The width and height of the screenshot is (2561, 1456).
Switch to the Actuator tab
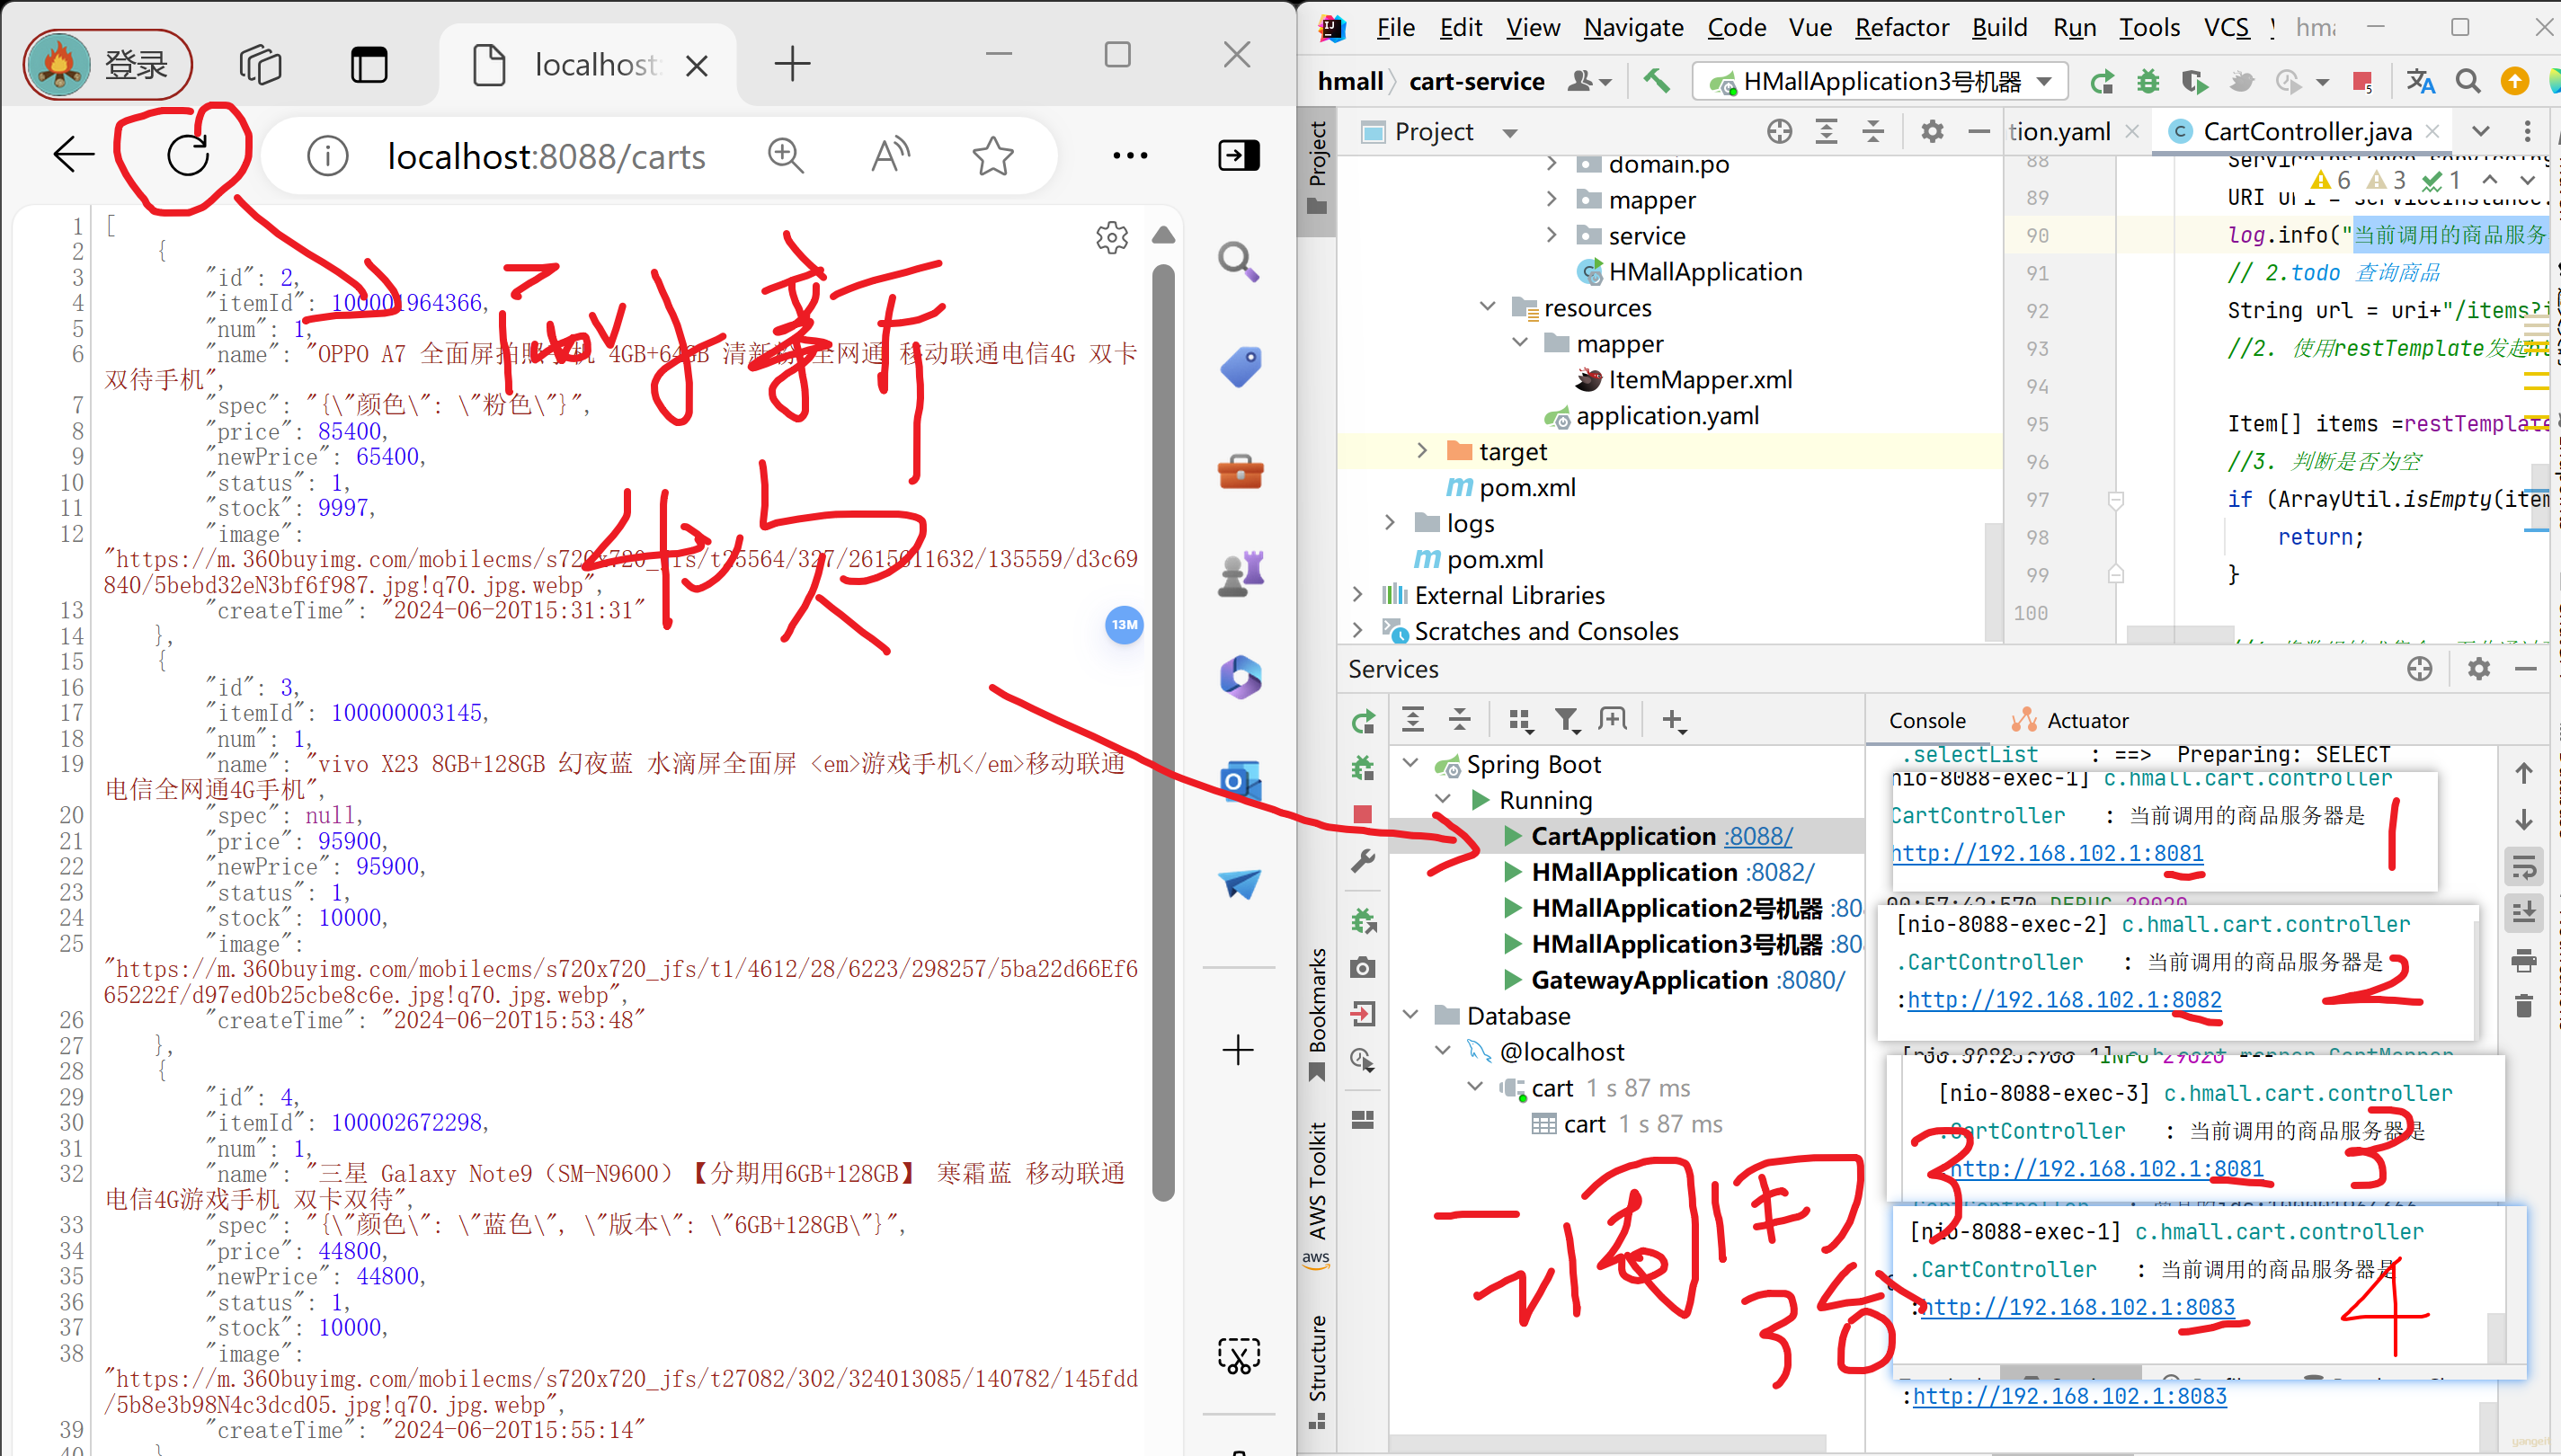pos(2070,720)
